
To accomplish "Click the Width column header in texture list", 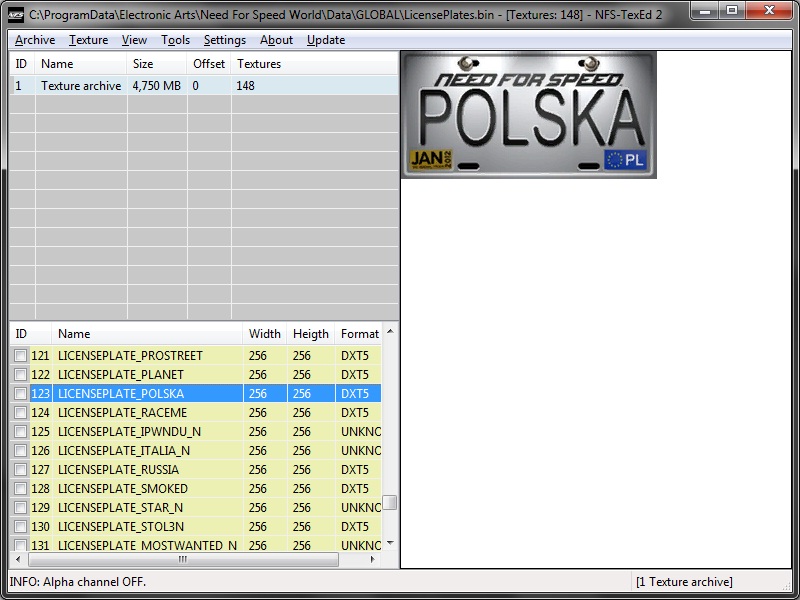I will coord(265,334).
